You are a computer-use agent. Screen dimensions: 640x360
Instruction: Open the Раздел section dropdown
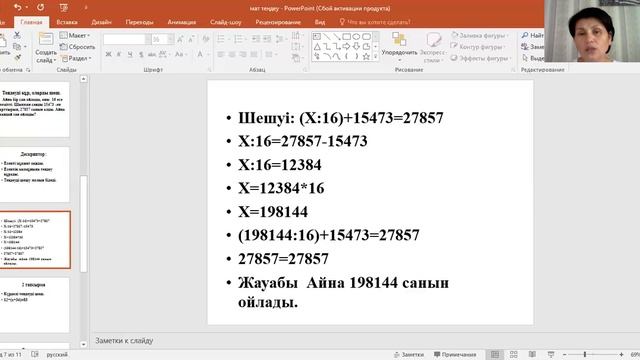pos(76,58)
